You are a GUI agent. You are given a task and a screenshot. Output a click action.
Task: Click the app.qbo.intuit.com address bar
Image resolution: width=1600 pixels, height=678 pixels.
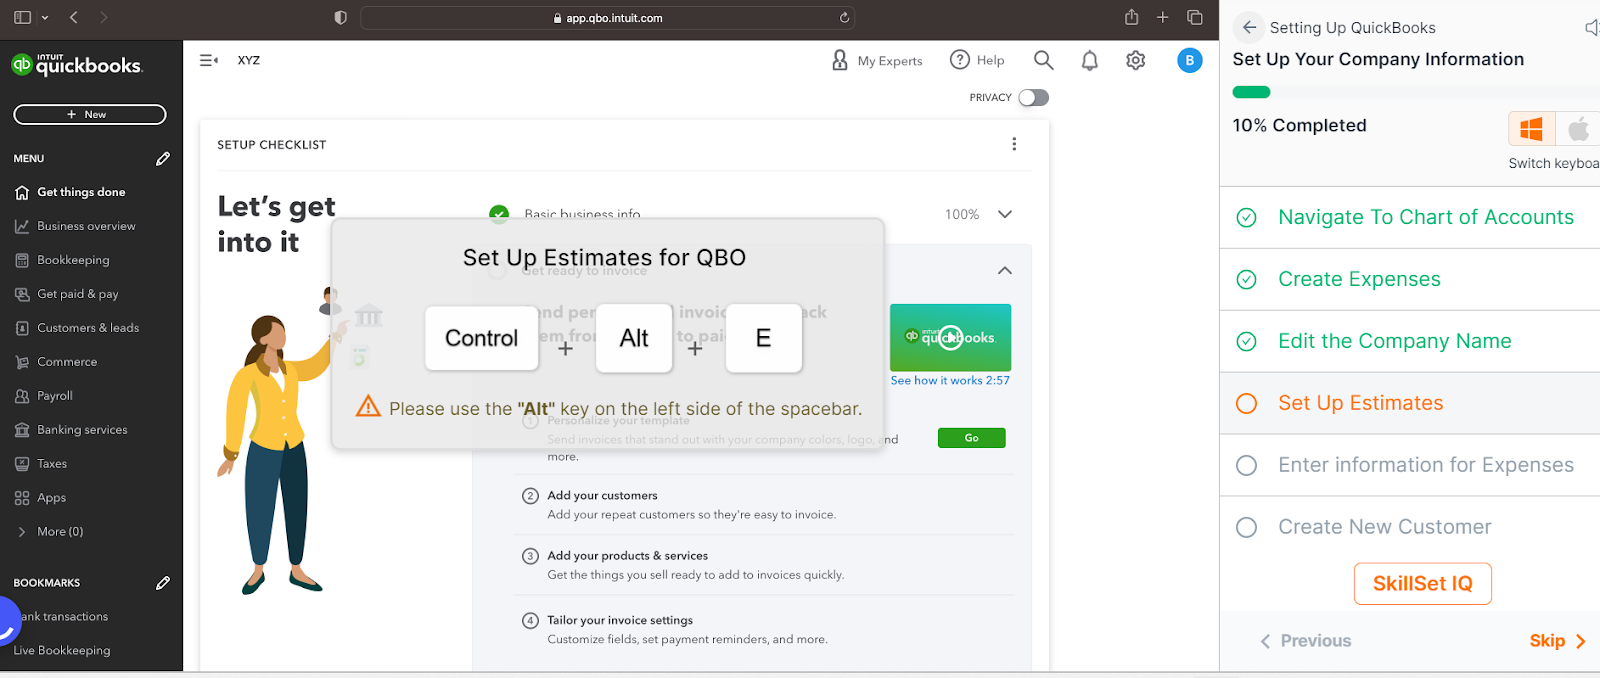[607, 18]
